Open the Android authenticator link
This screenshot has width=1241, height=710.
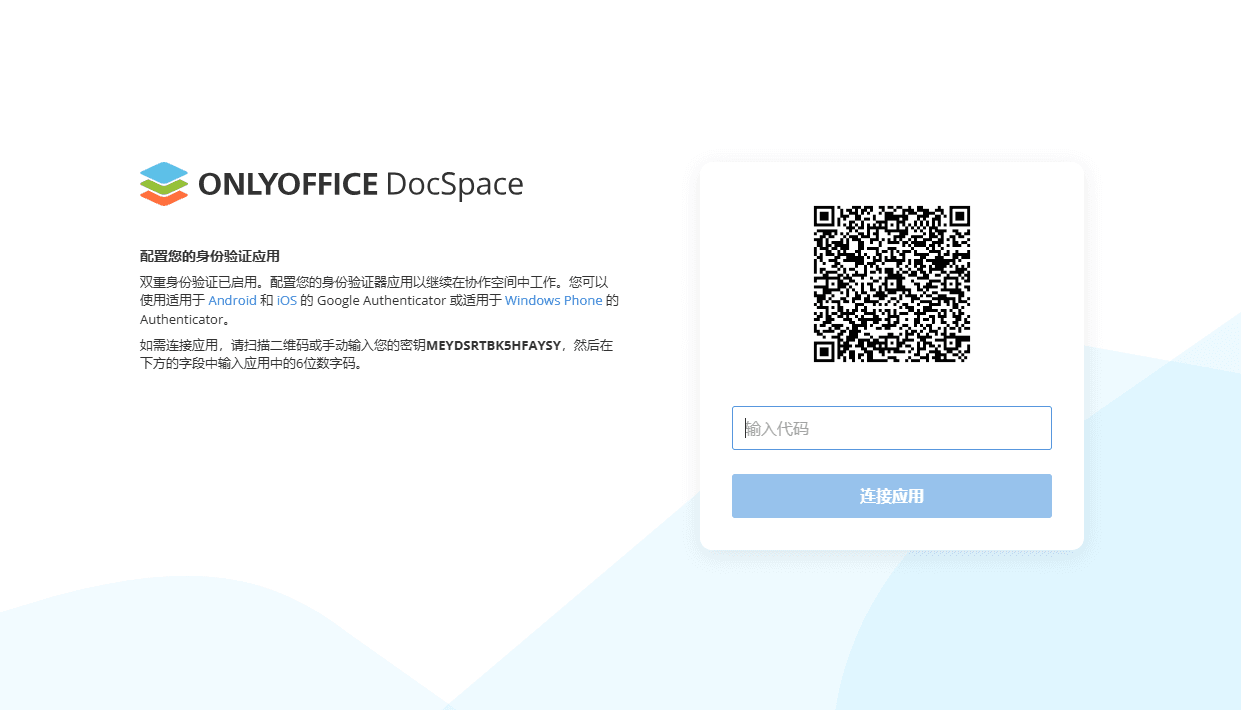(232, 300)
